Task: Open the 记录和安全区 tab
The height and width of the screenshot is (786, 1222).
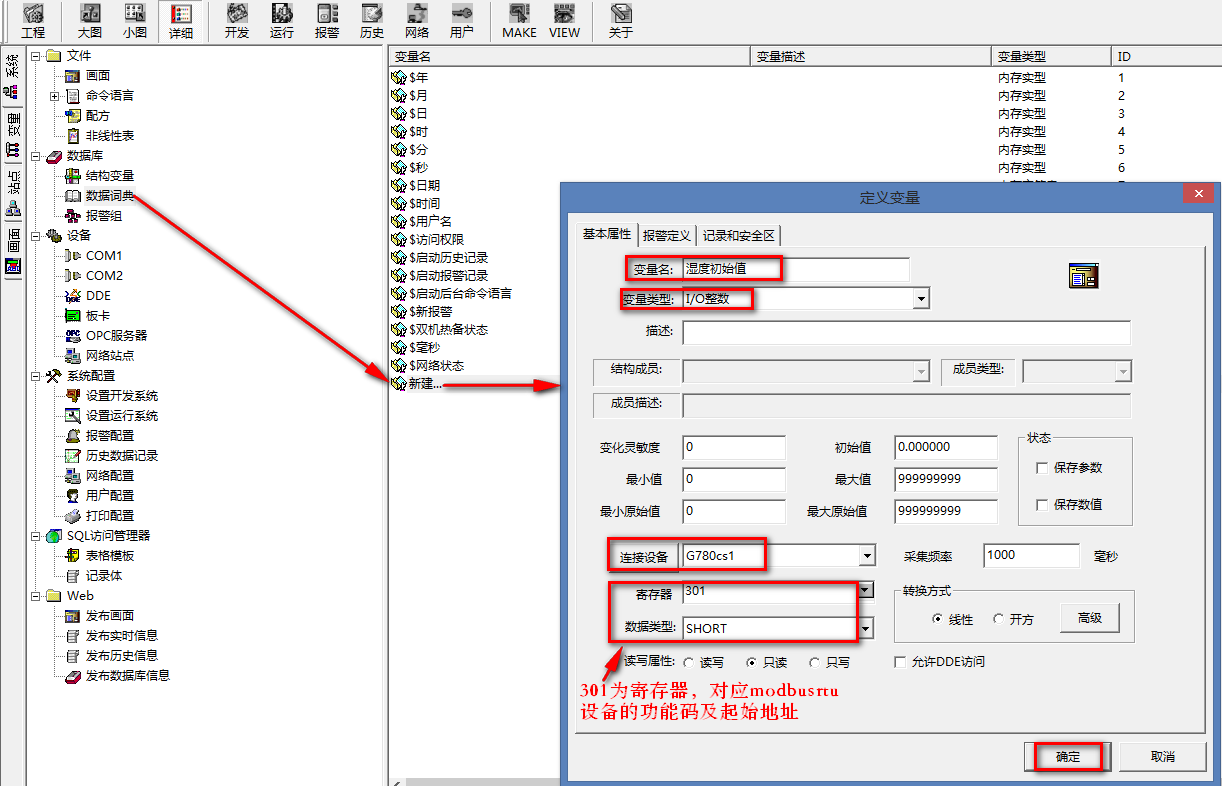Action: click(x=738, y=235)
